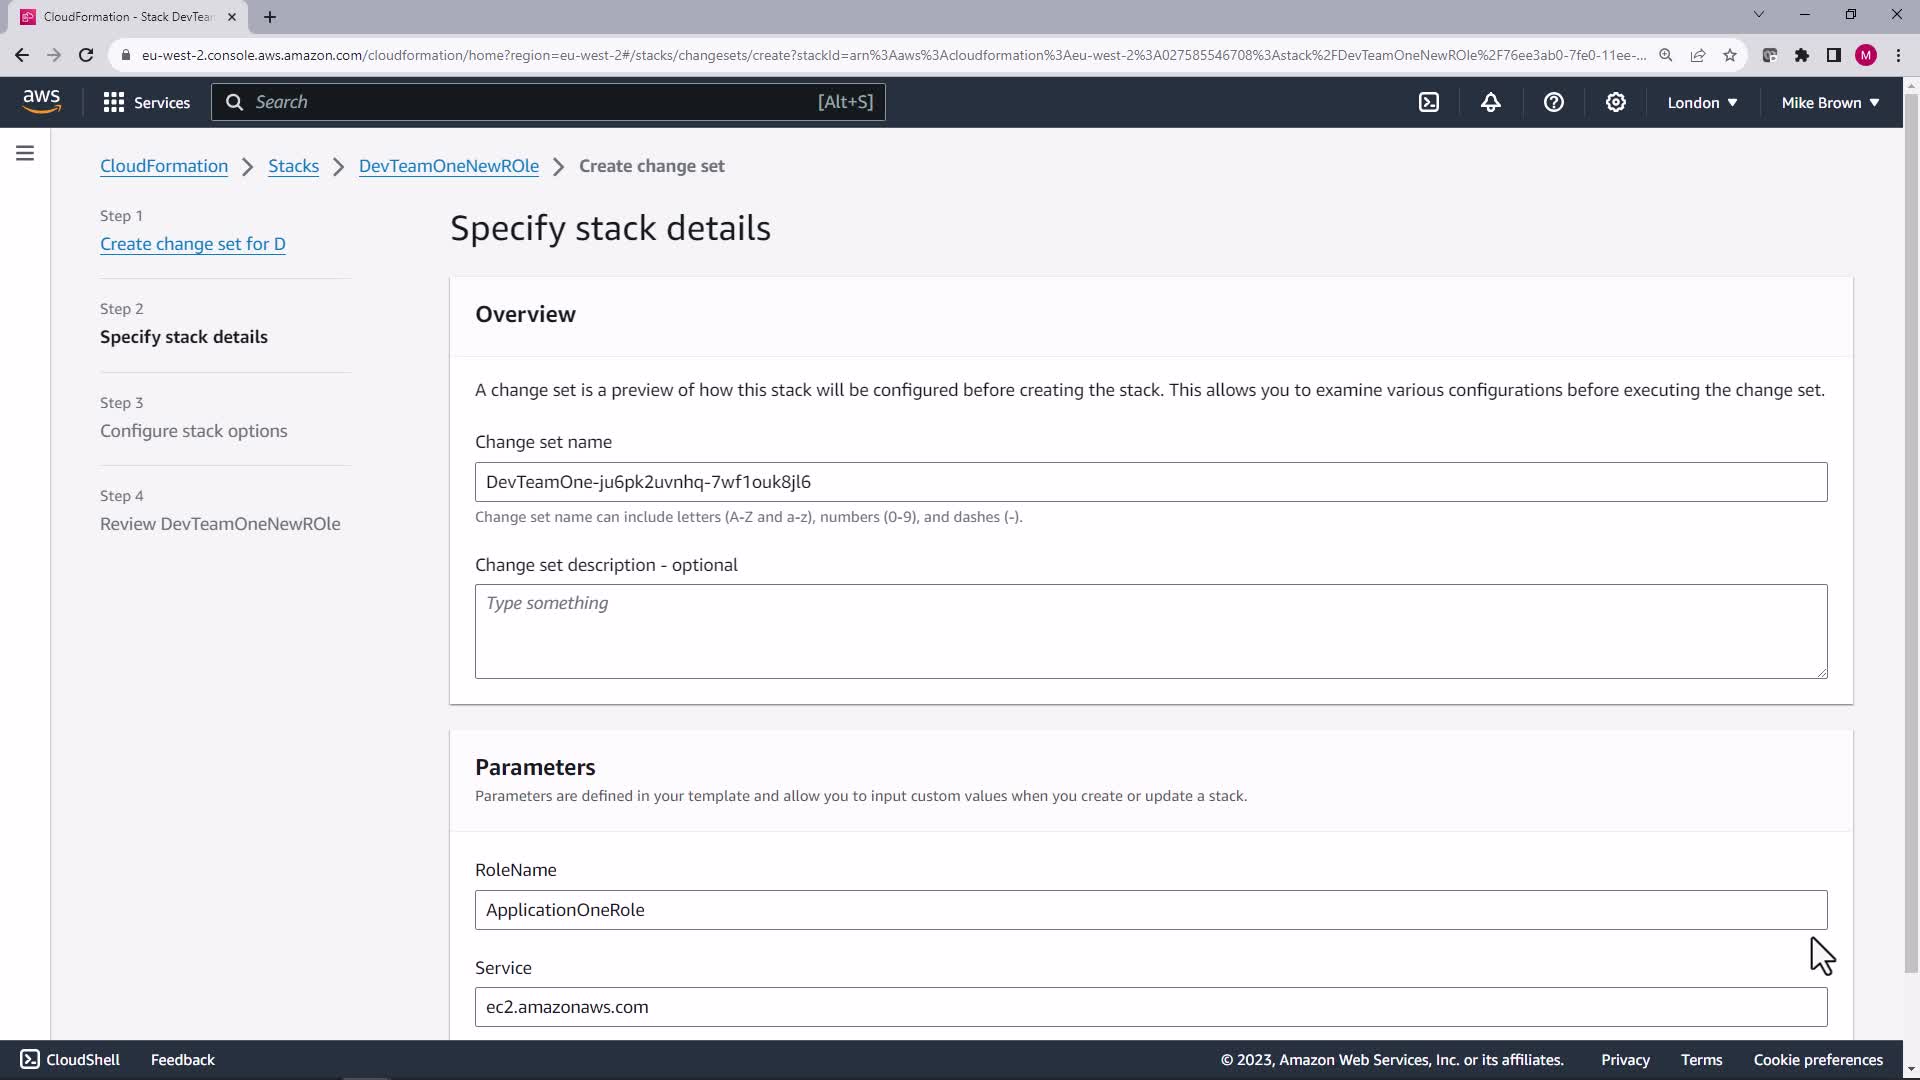Go to Create change set step one
Screen dimensions: 1920x1080
click(x=192, y=244)
